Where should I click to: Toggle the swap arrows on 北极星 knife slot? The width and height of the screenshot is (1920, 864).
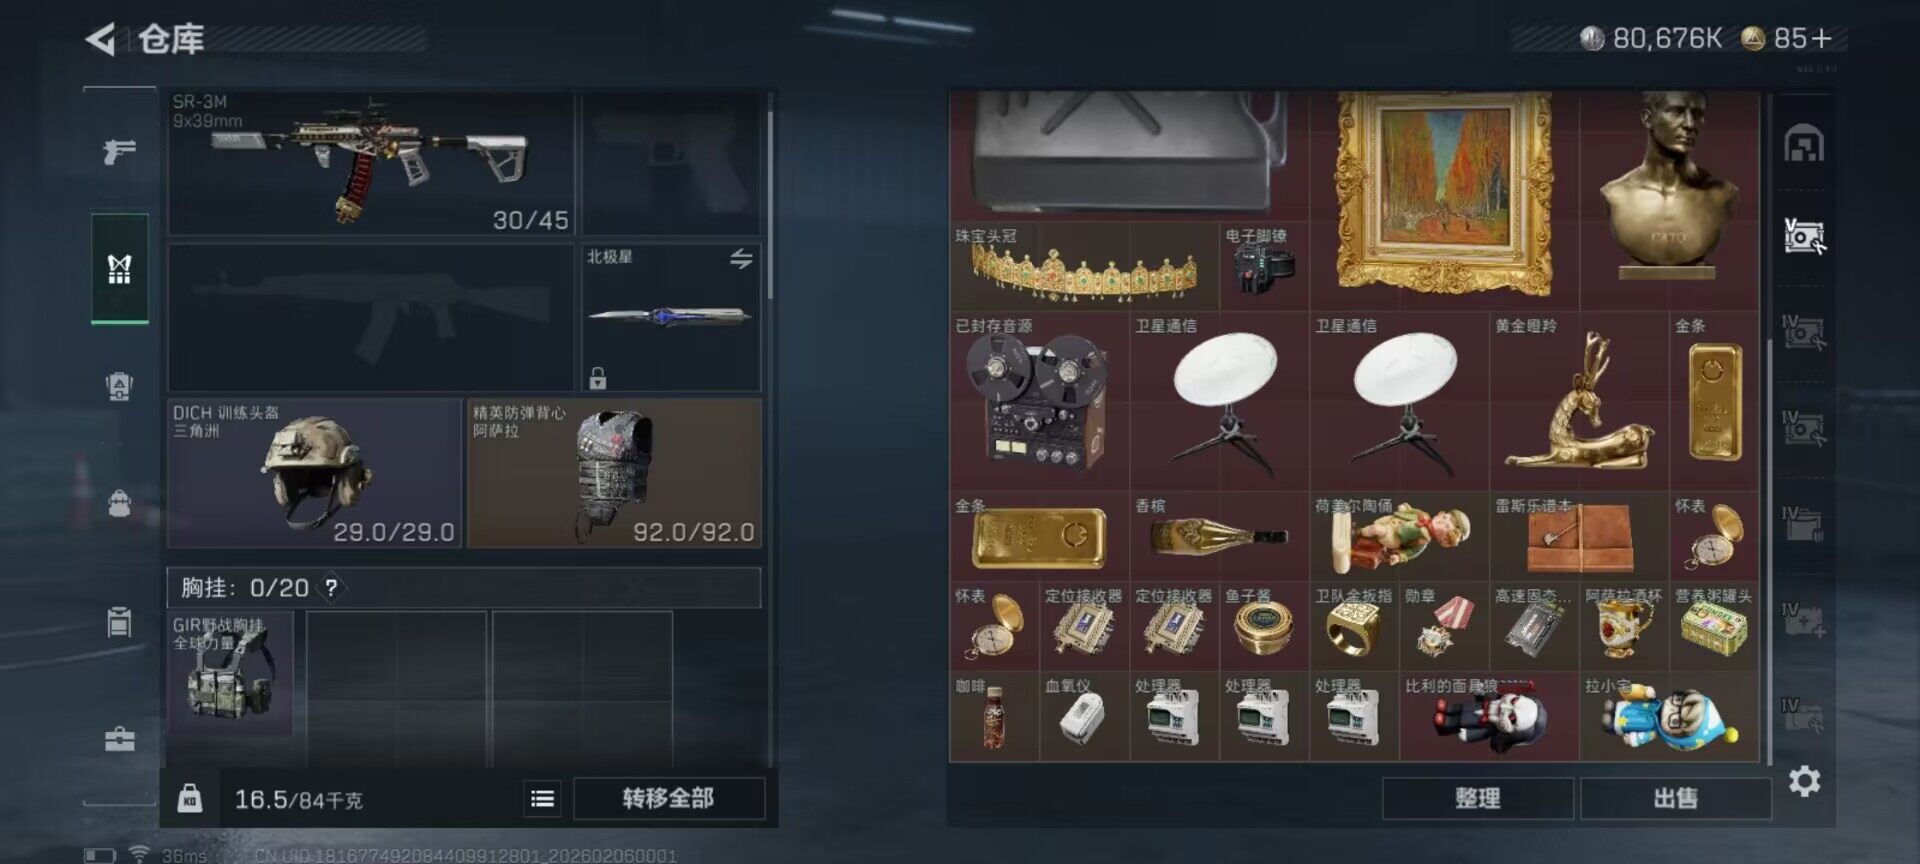741,259
